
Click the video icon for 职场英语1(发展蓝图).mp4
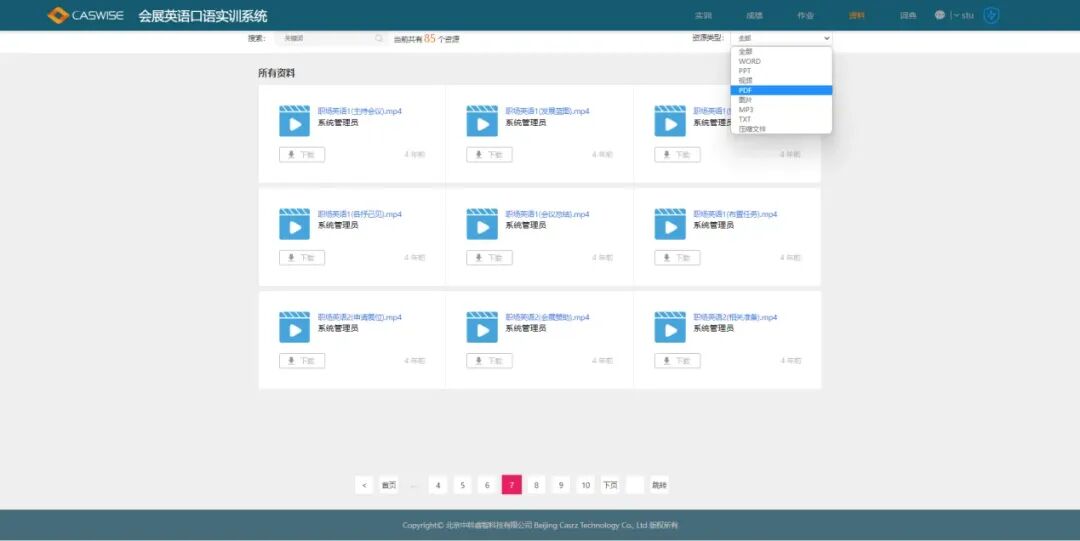point(482,120)
